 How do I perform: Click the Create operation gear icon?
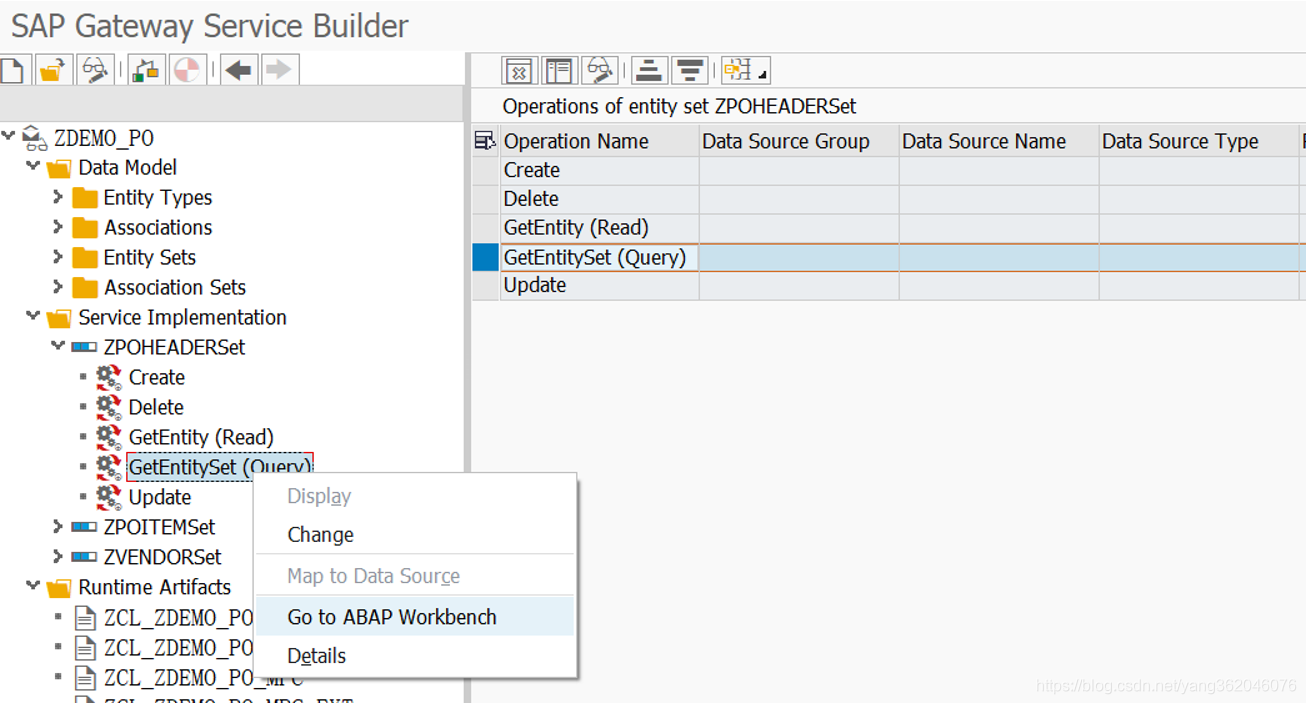[109, 377]
